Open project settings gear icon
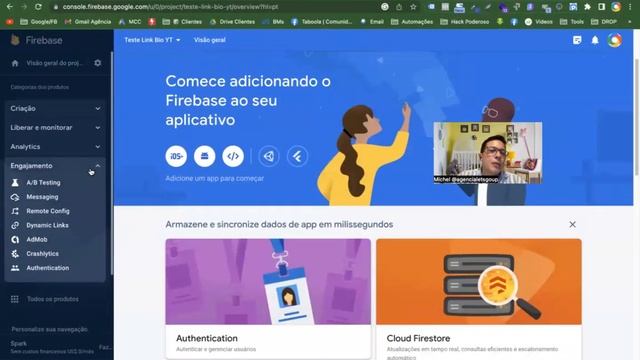The height and width of the screenshot is (360, 640). [98, 63]
